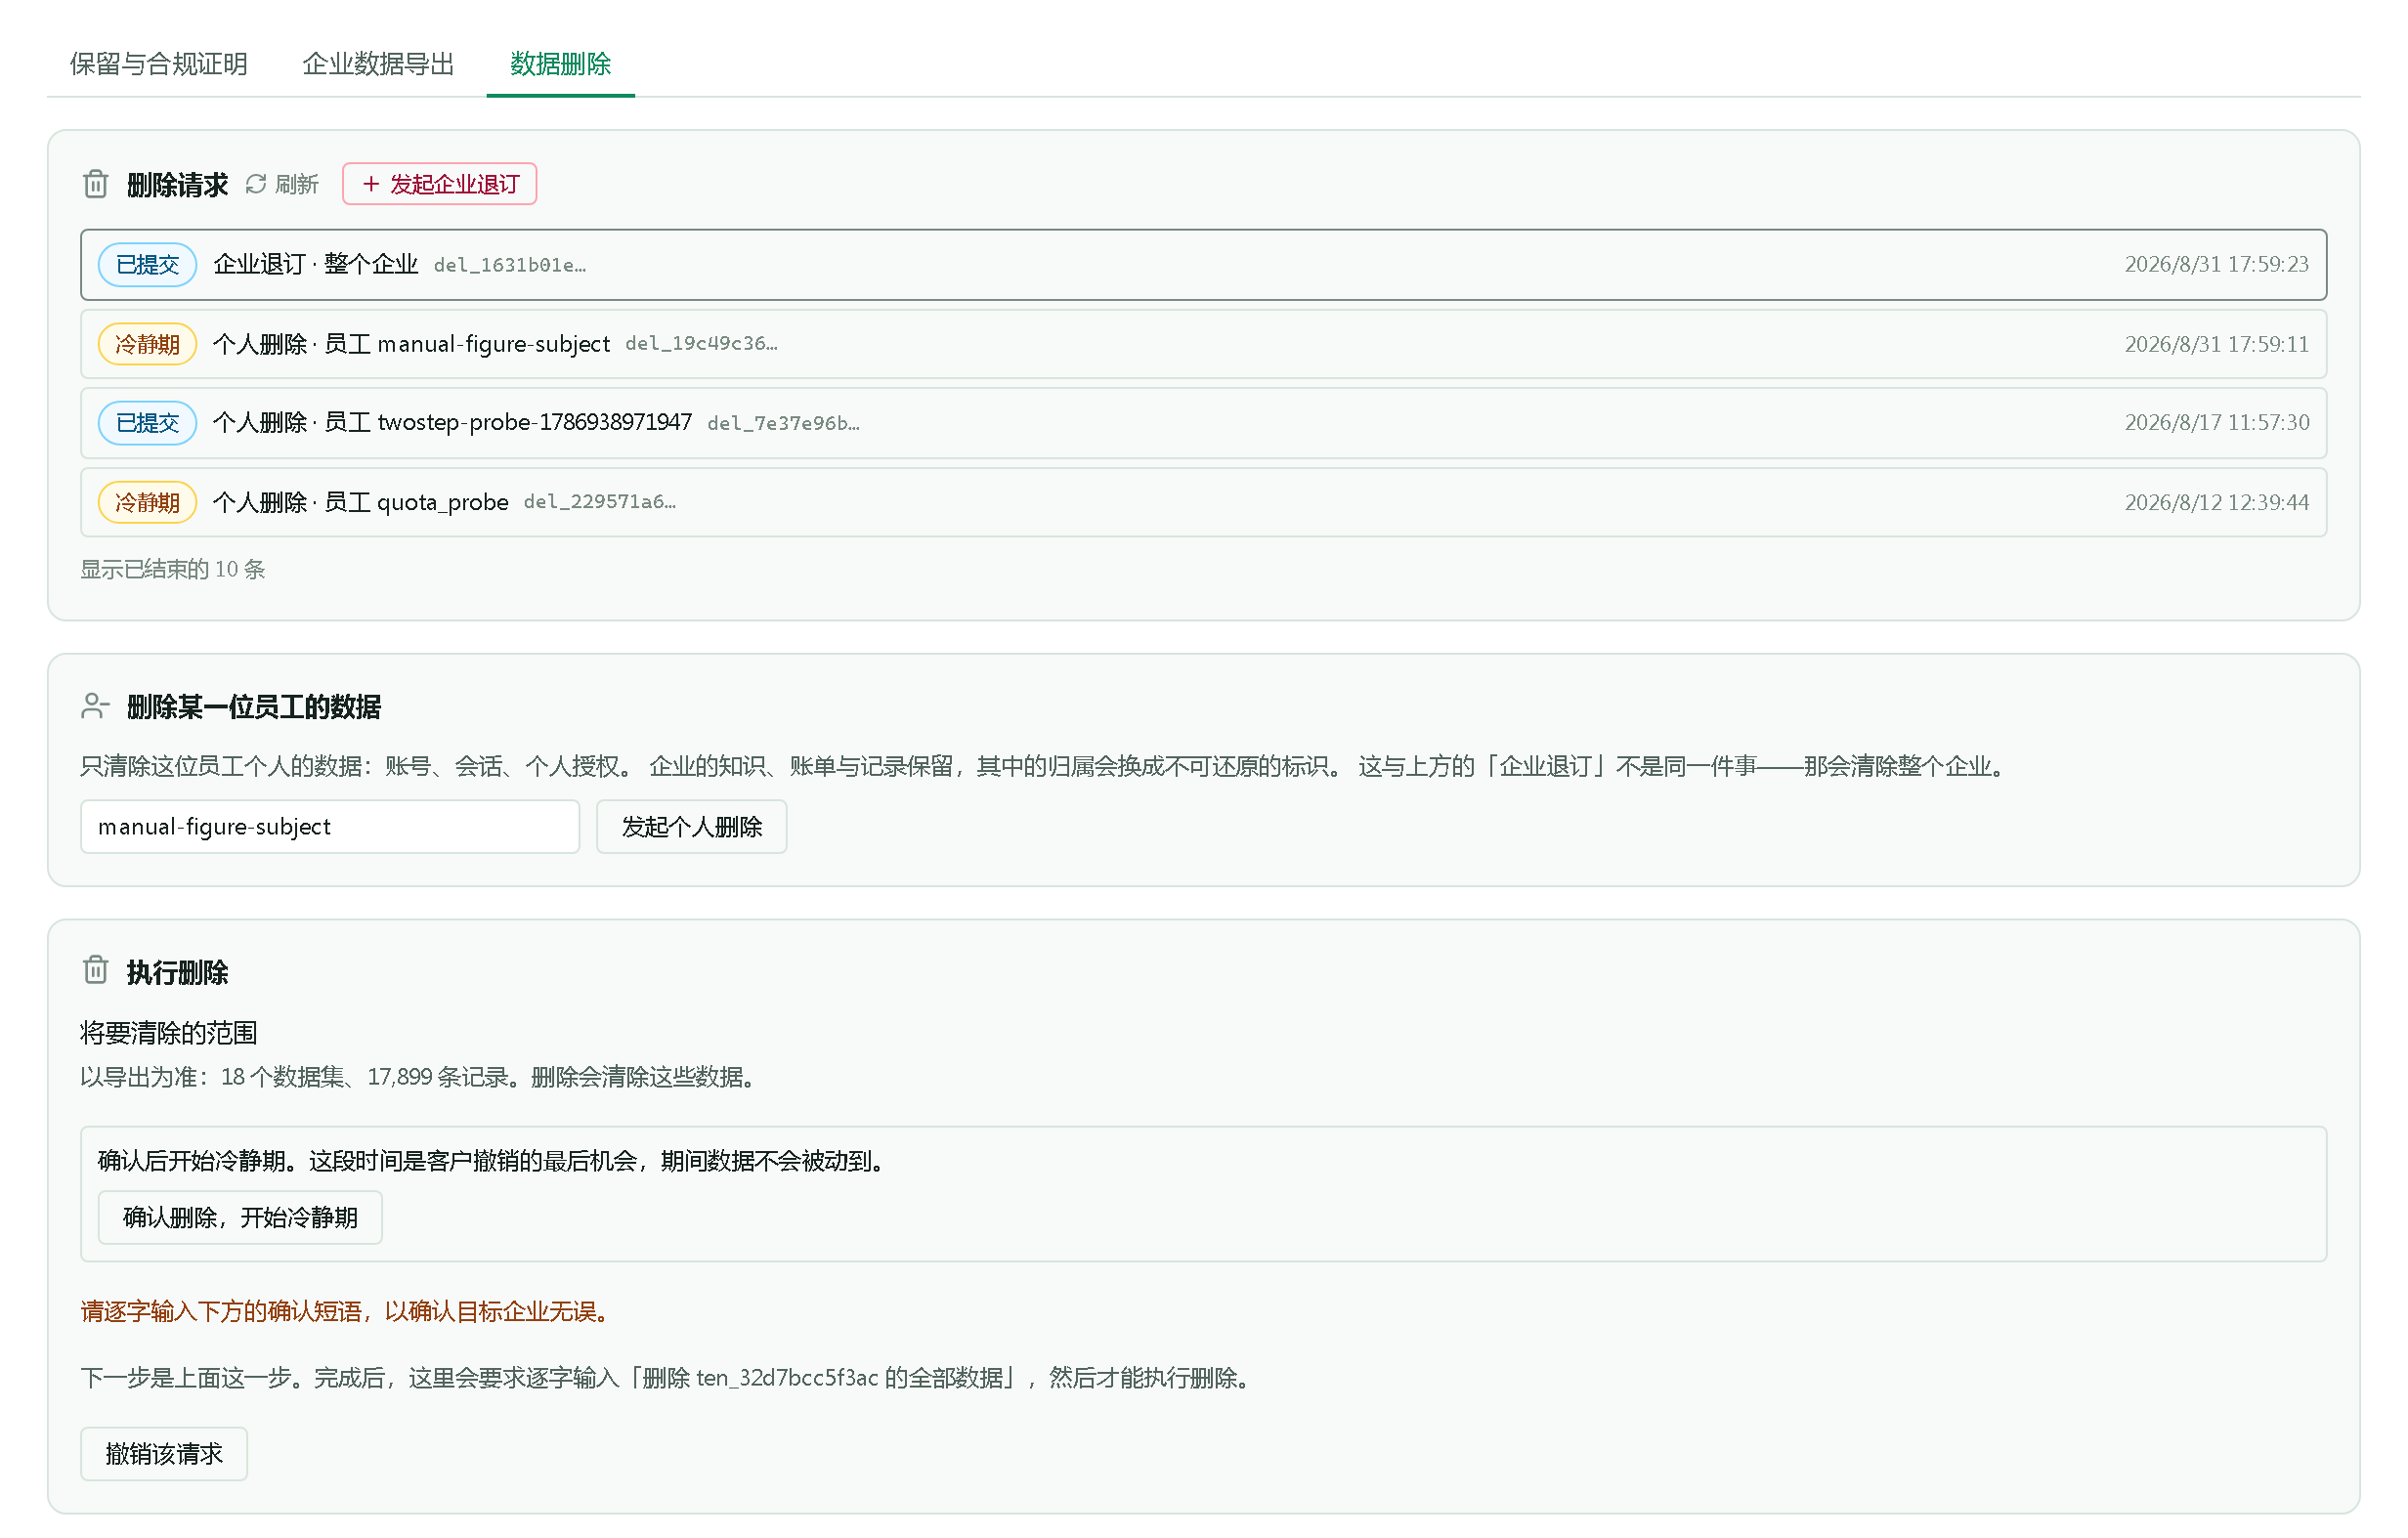Expand 显示已结束的 10 条
The width and height of the screenshot is (2408, 1538).
[x=173, y=569]
